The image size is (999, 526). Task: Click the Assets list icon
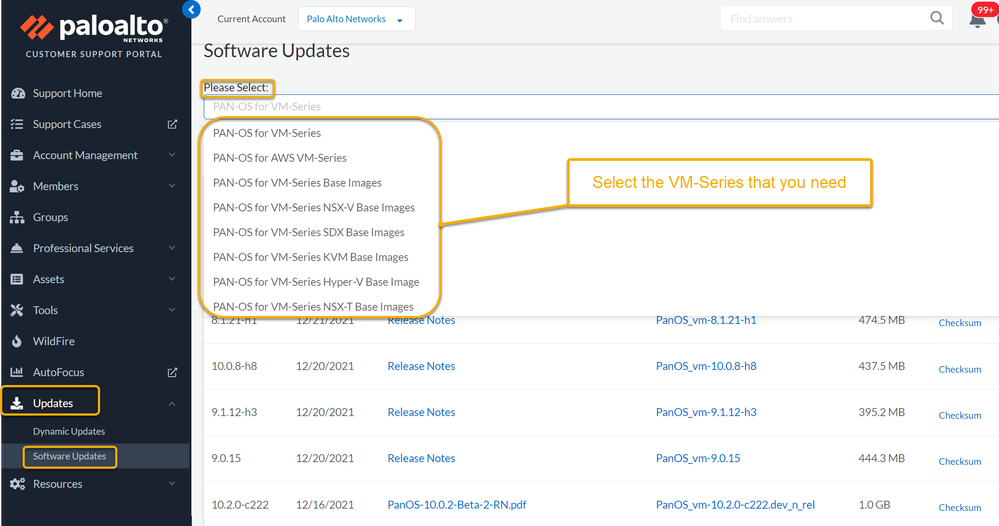(17, 279)
